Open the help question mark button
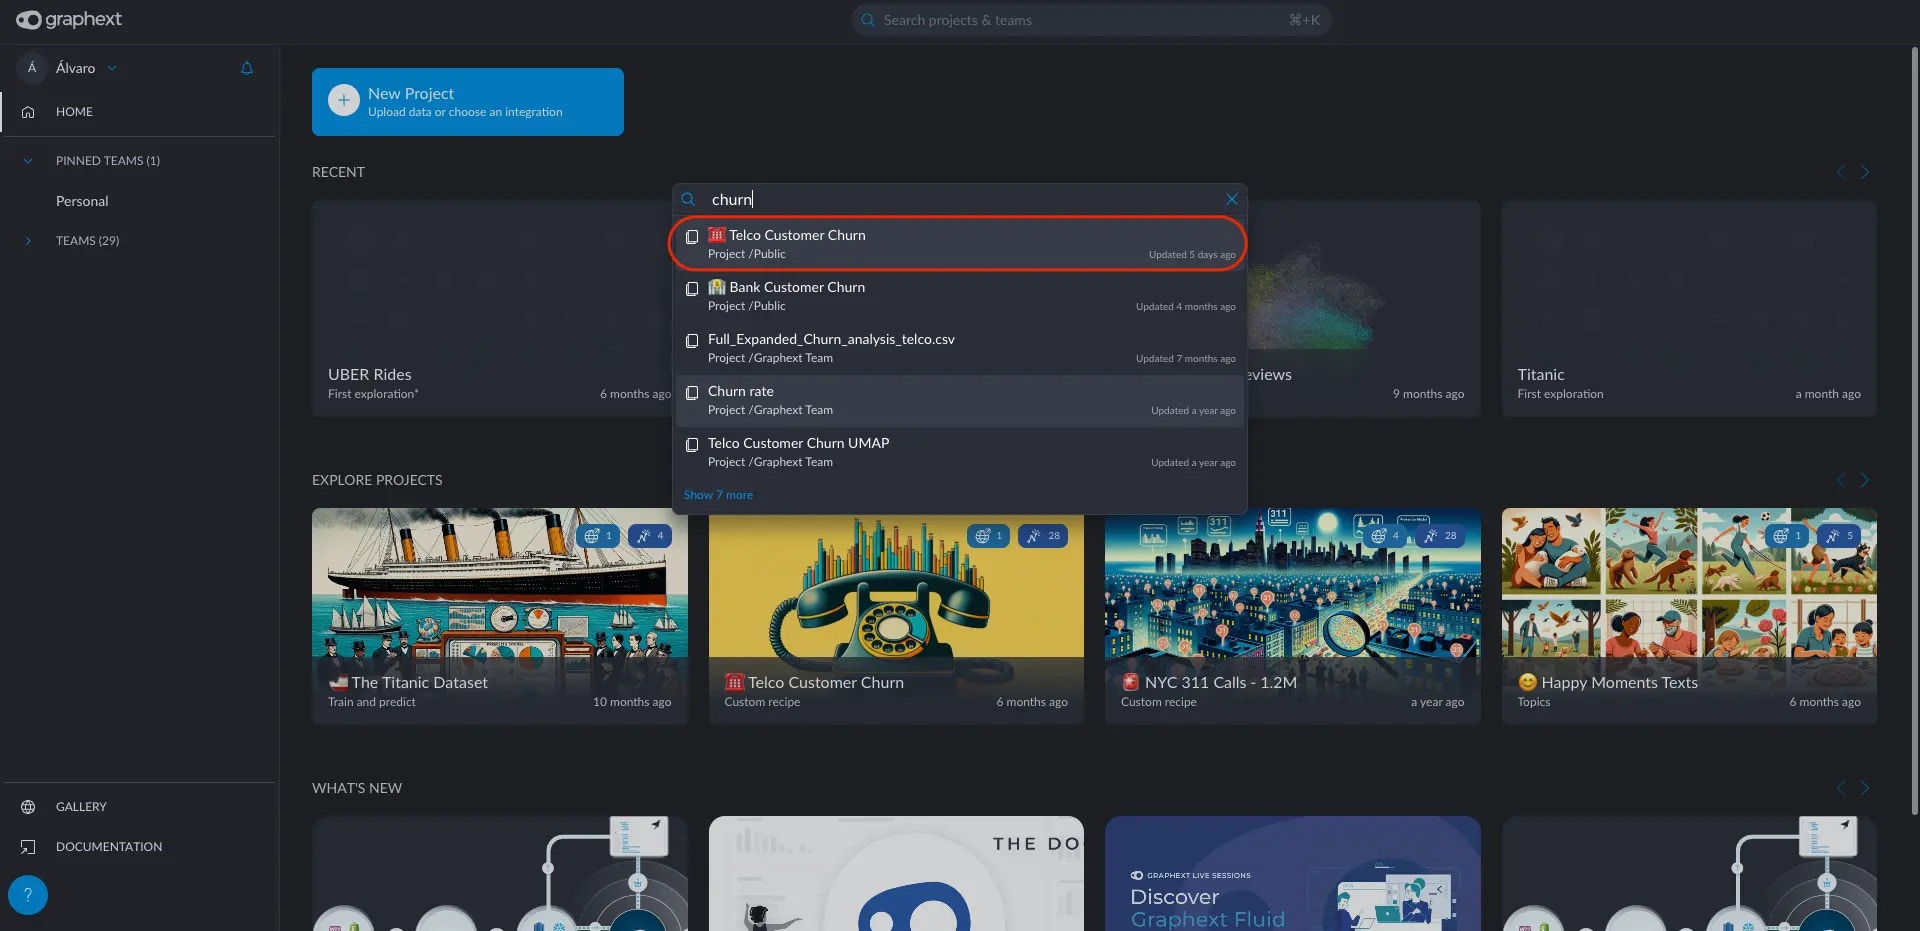The height and width of the screenshot is (931, 1920). point(28,895)
